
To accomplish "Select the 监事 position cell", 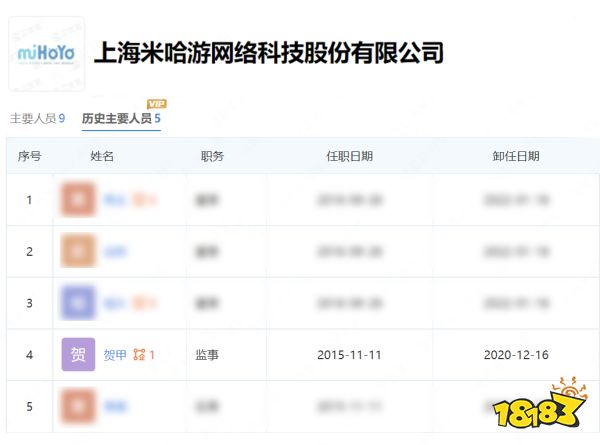I will (207, 355).
